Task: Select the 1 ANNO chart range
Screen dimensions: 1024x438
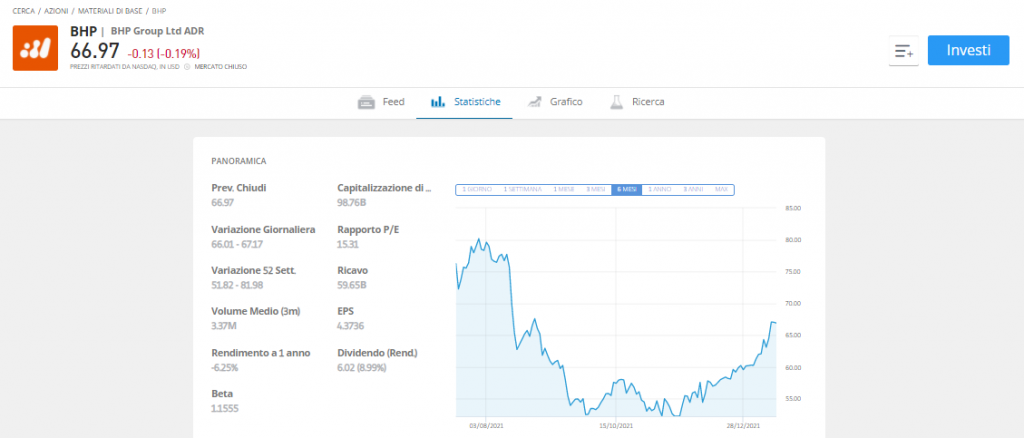Action: tap(659, 190)
